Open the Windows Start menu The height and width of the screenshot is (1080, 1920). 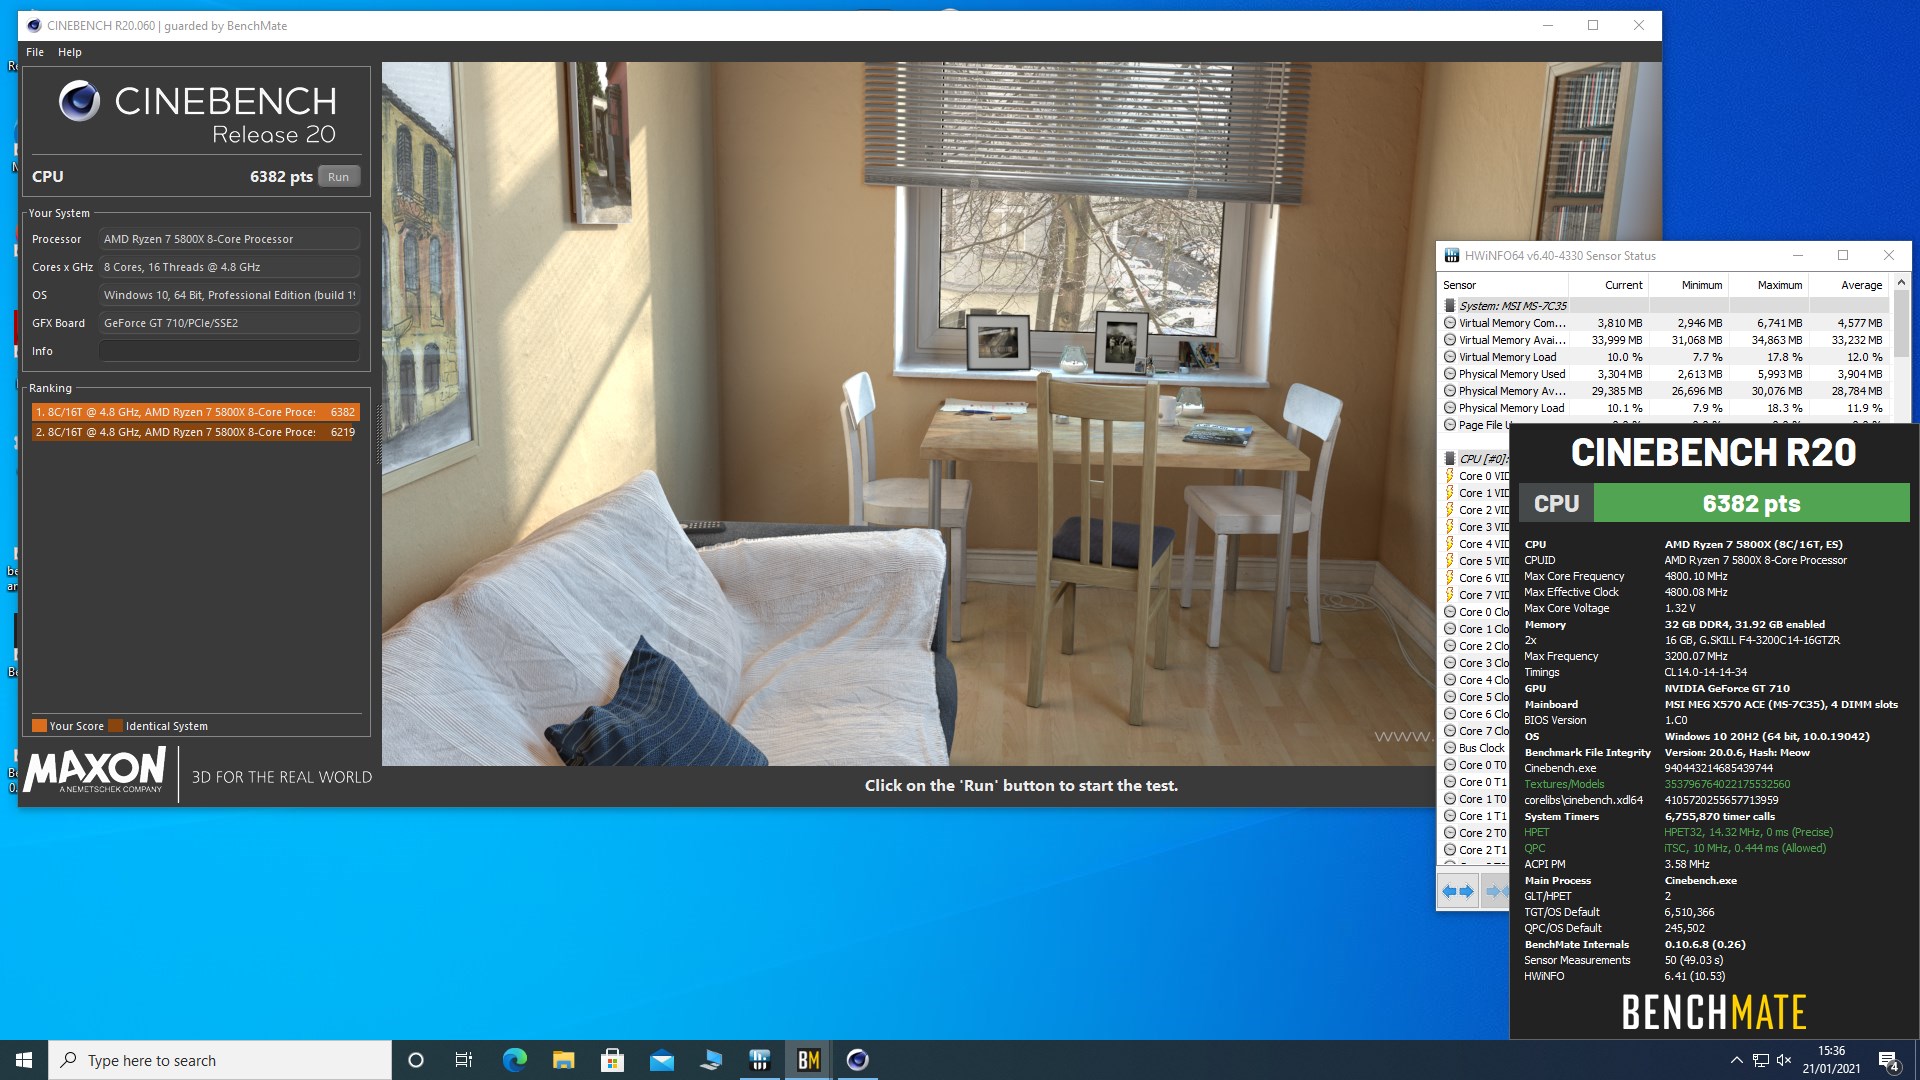tap(24, 1060)
